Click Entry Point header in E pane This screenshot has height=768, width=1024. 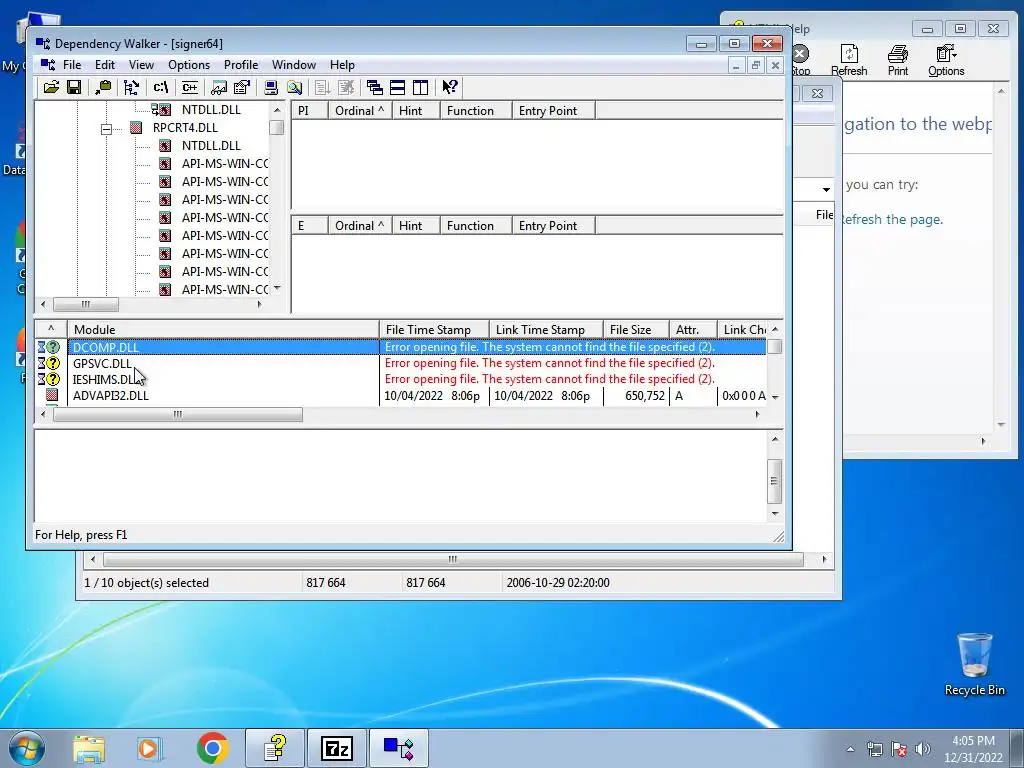coord(554,226)
